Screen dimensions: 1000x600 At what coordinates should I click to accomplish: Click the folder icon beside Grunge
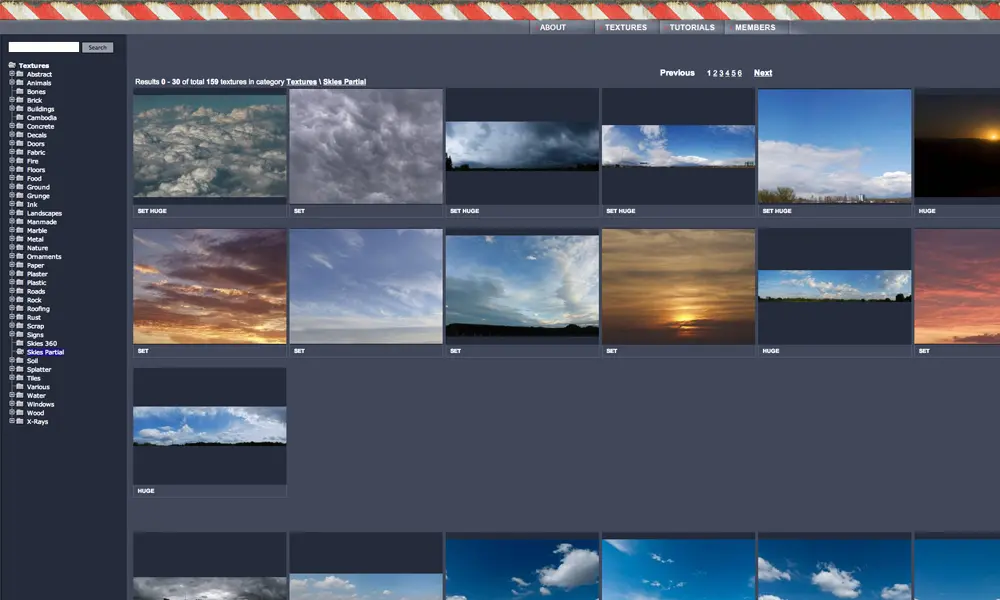pyautogui.click(x=20, y=195)
